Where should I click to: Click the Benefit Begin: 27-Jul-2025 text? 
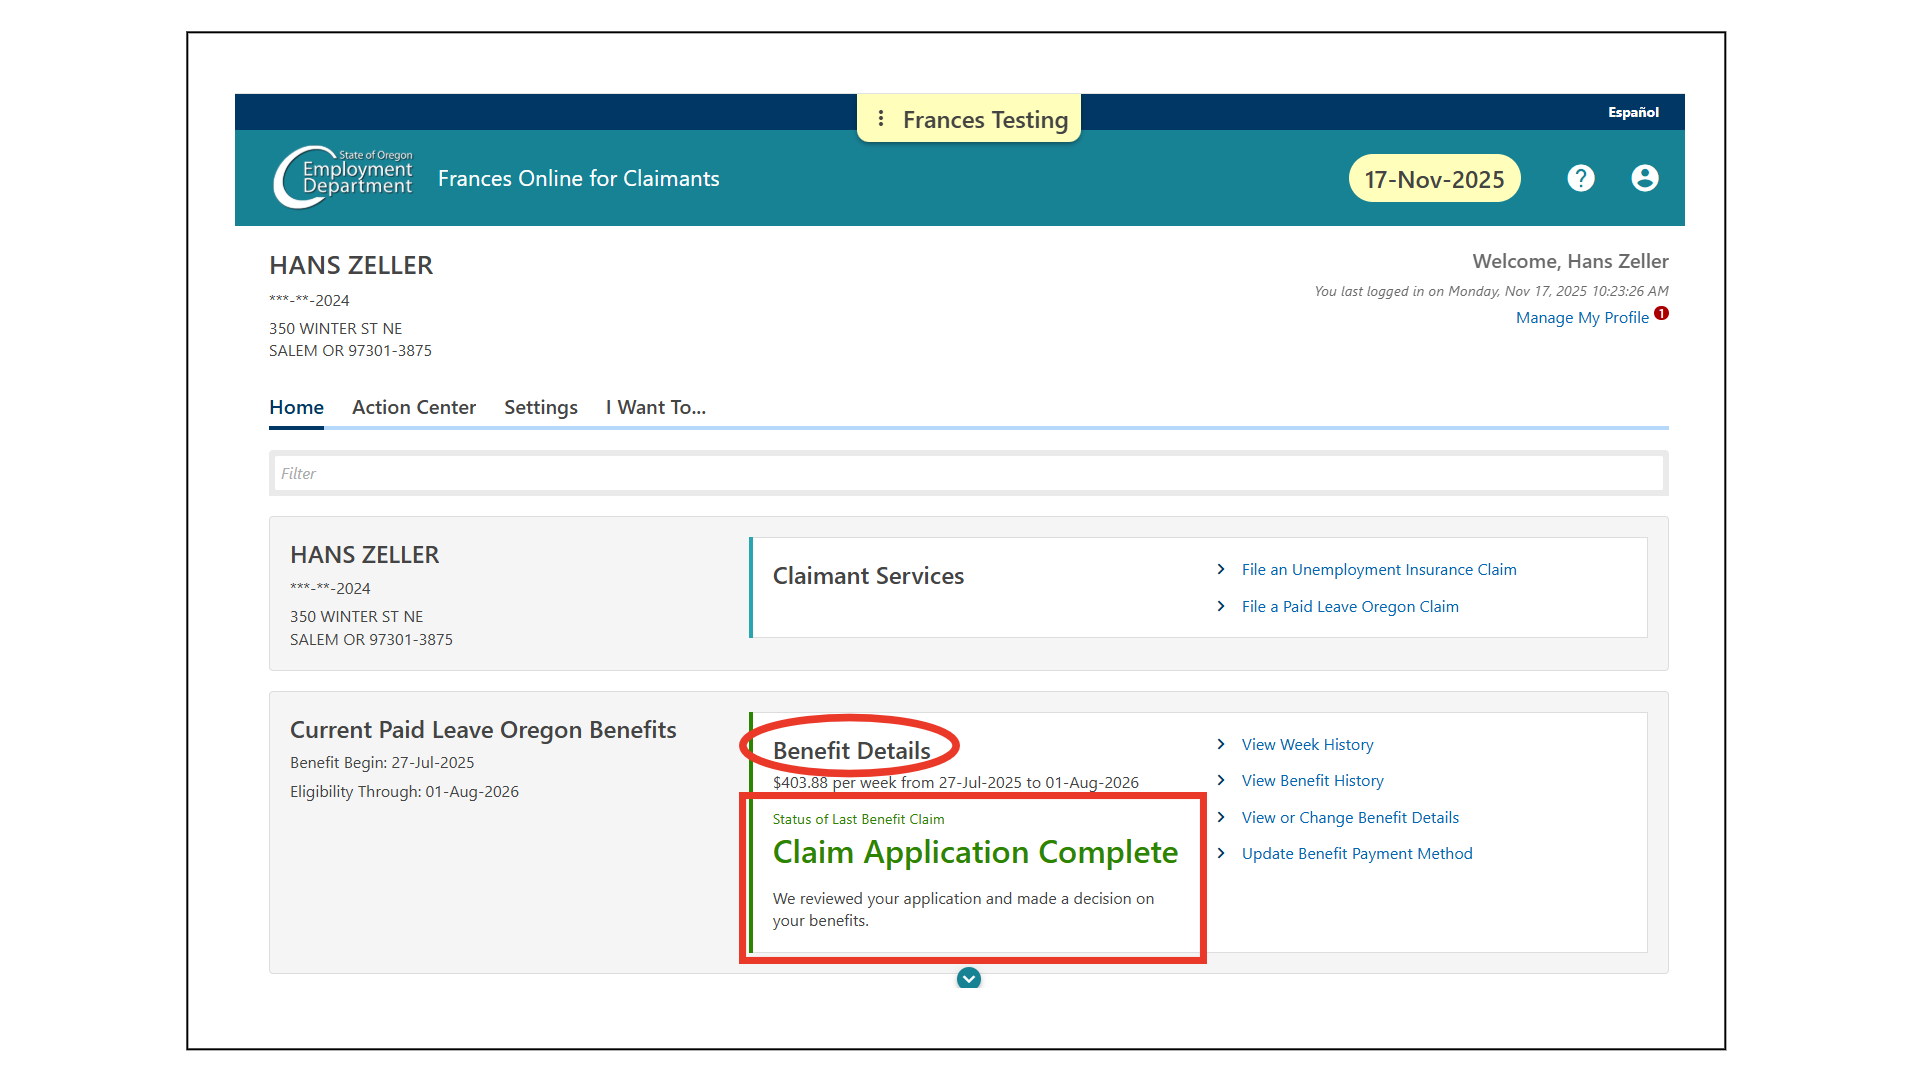coord(382,762)
